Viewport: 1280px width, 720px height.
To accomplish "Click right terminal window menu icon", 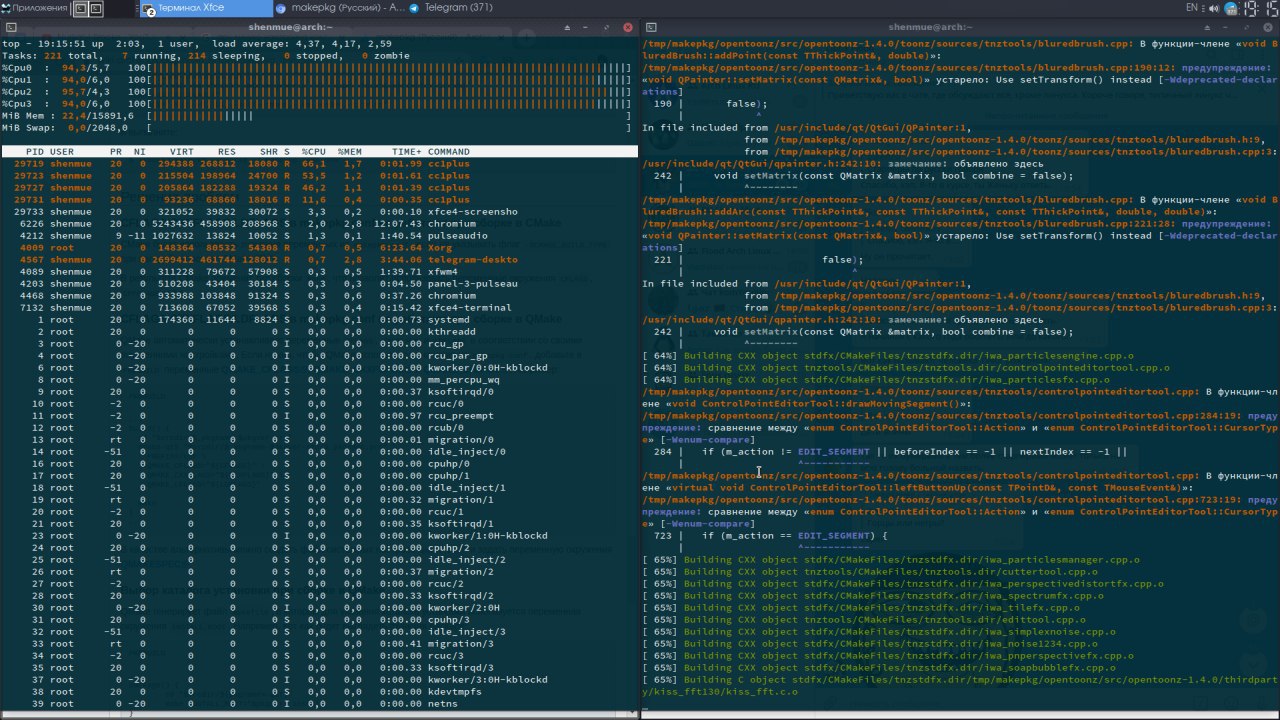I will [650, 27].
